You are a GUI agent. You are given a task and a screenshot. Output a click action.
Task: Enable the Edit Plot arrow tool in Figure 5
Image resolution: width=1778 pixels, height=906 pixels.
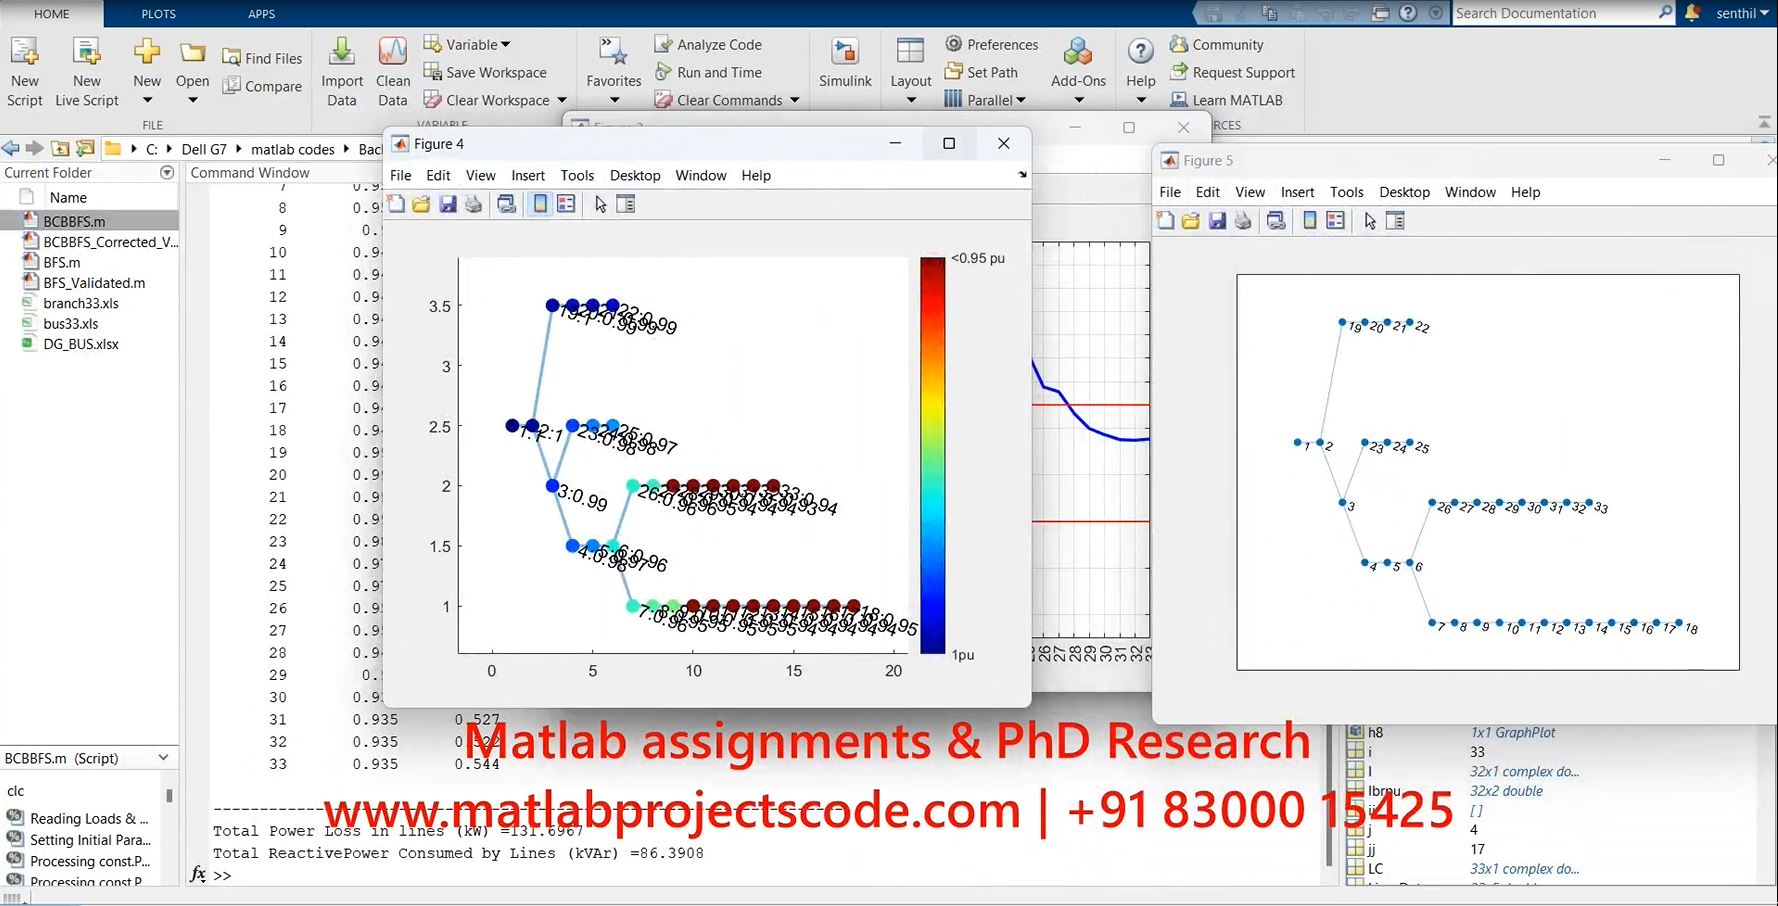point(1369,221)
